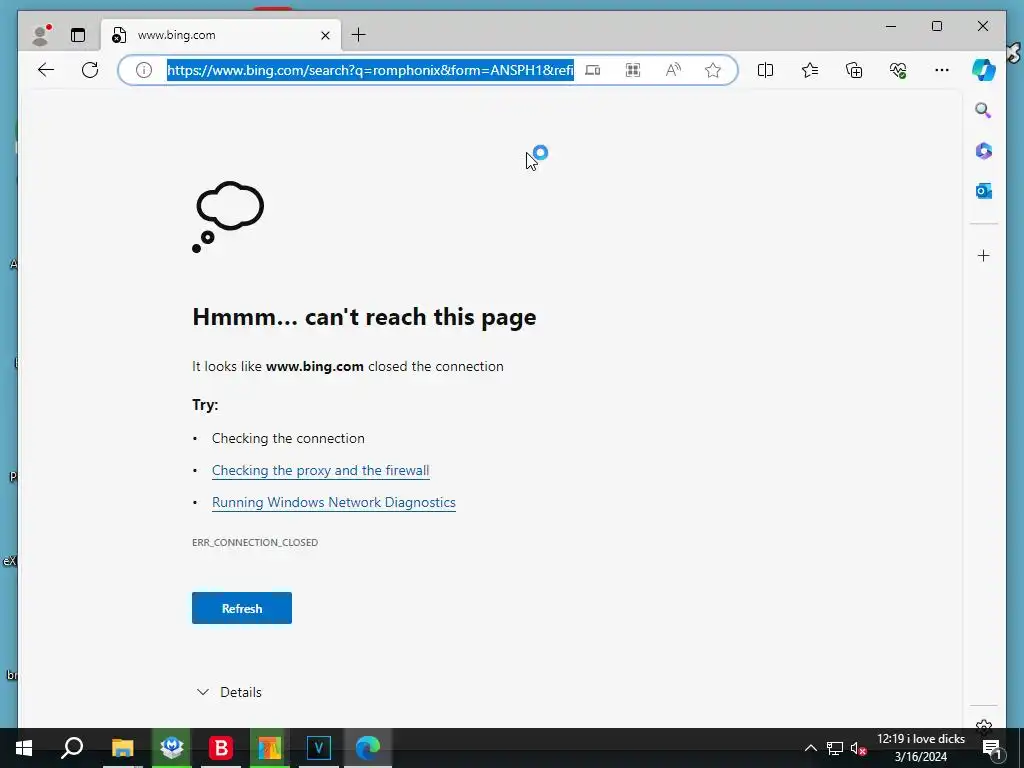Click Running Windows Network Diagnostics link
This screenshot has width=1024, height=768.
click(x=334, y=502)
